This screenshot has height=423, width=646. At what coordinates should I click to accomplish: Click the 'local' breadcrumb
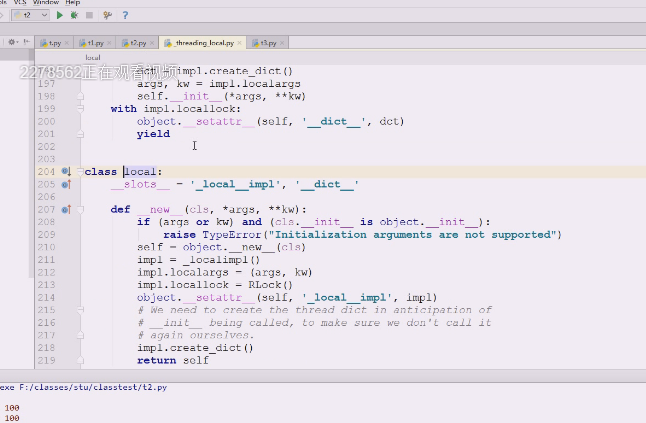point(93,58)
